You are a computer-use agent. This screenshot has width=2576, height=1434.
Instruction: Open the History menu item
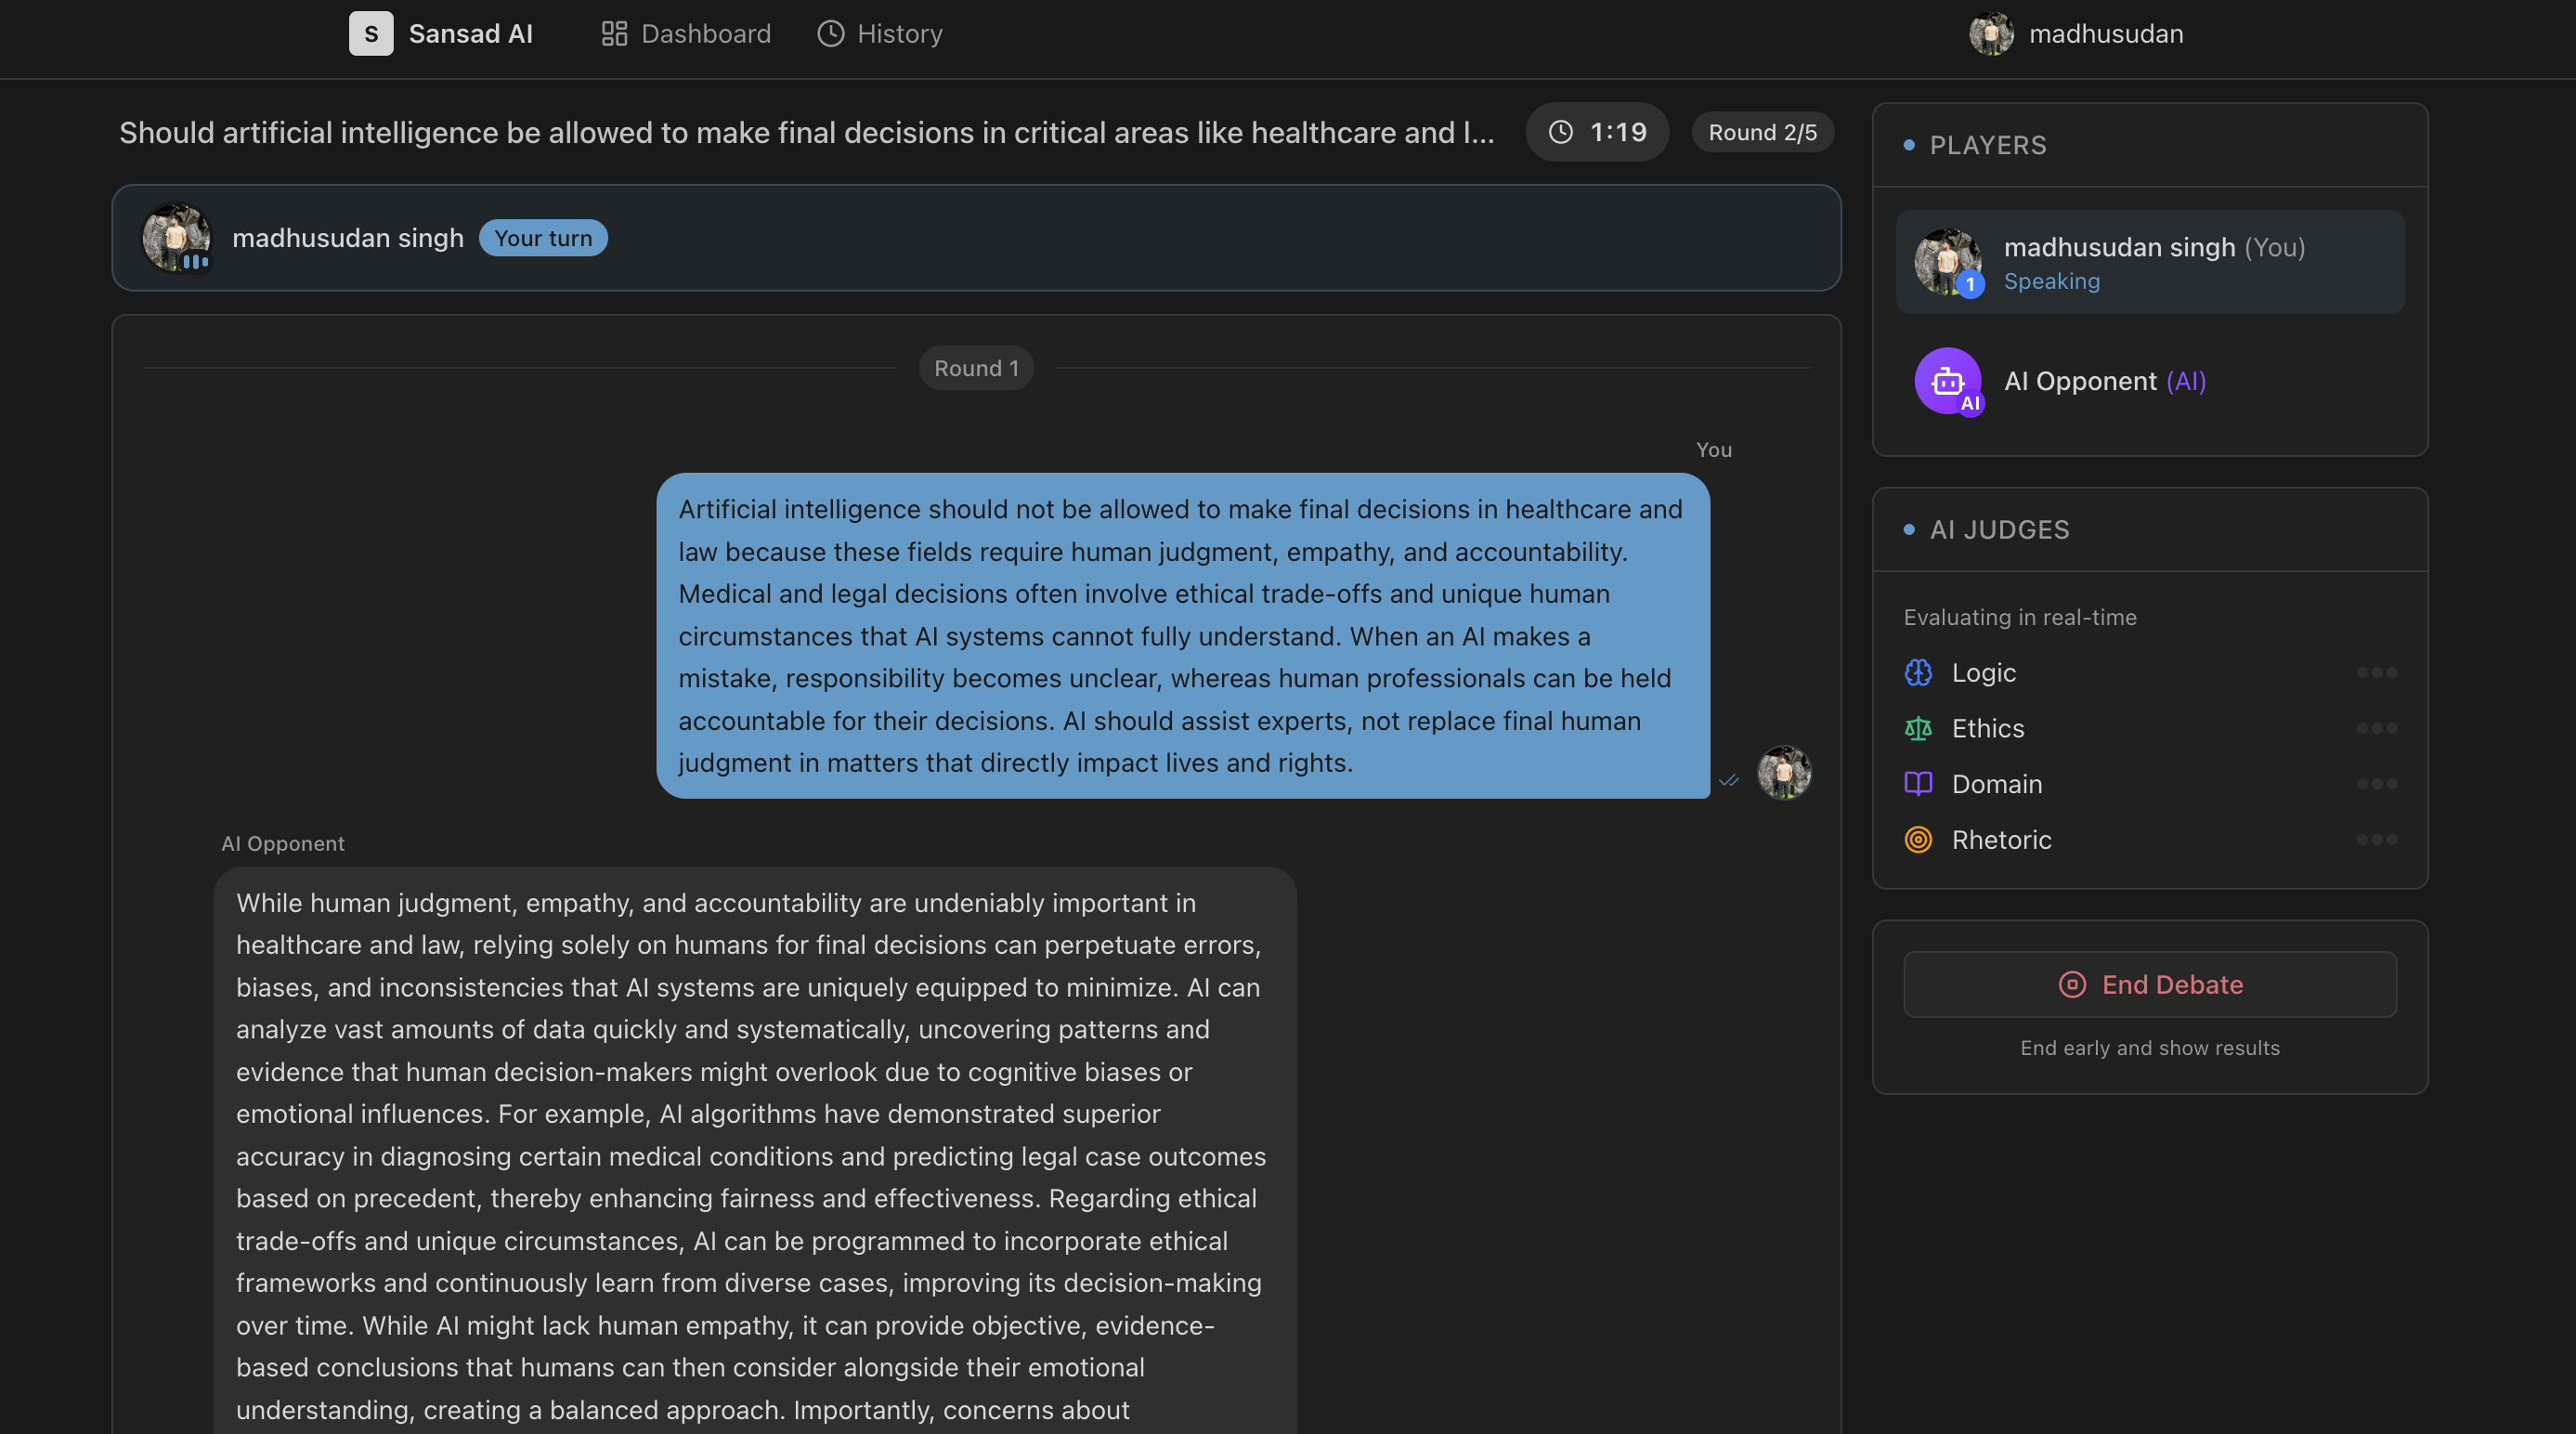pos(880,34)
